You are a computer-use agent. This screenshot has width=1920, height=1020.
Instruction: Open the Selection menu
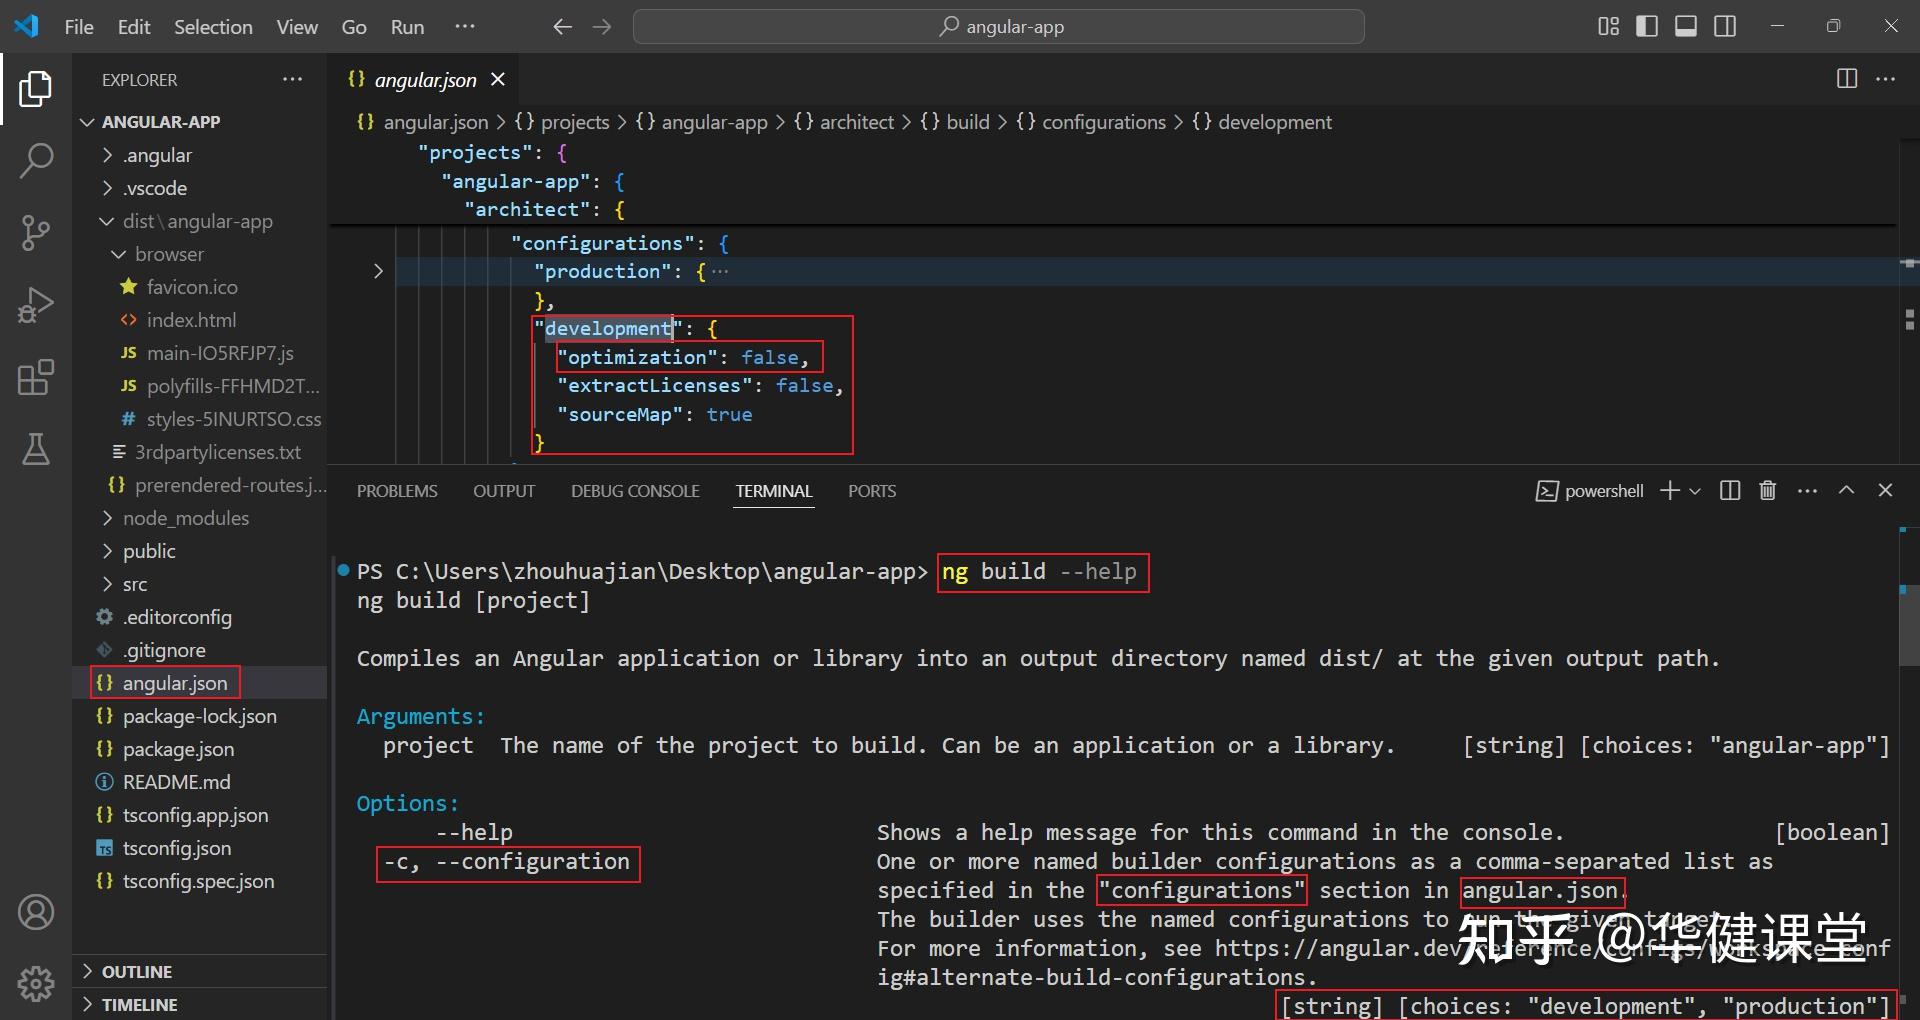(x=213, y=27)
